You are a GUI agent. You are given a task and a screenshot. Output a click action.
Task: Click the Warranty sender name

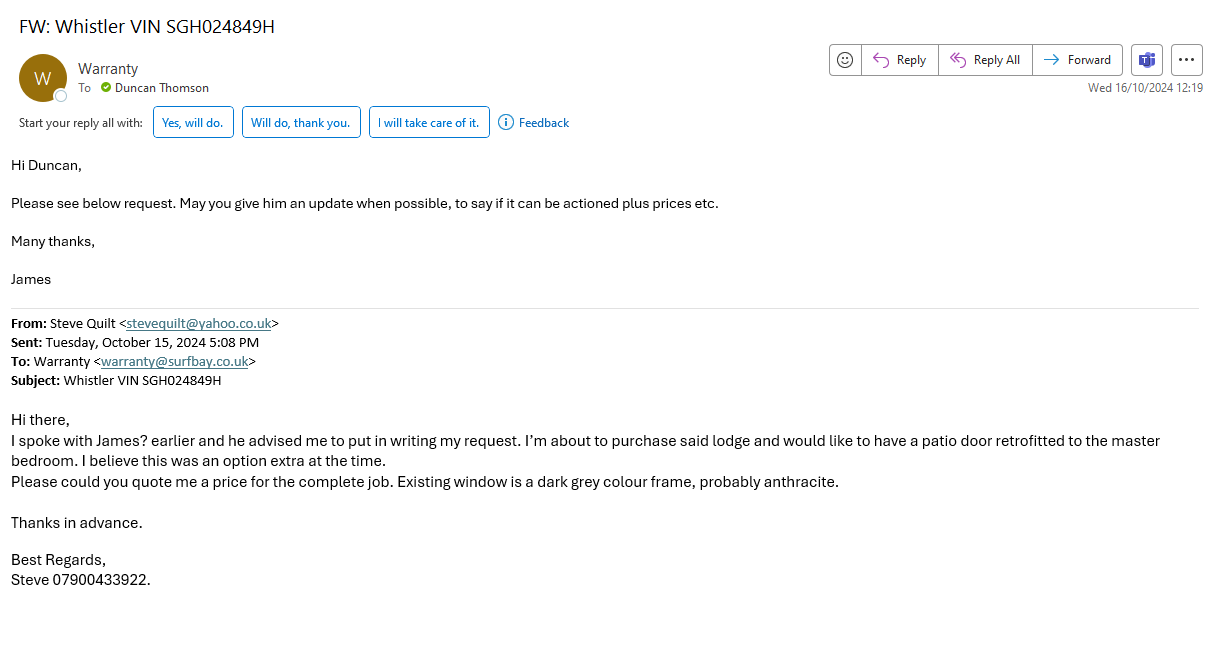(108, 69)
